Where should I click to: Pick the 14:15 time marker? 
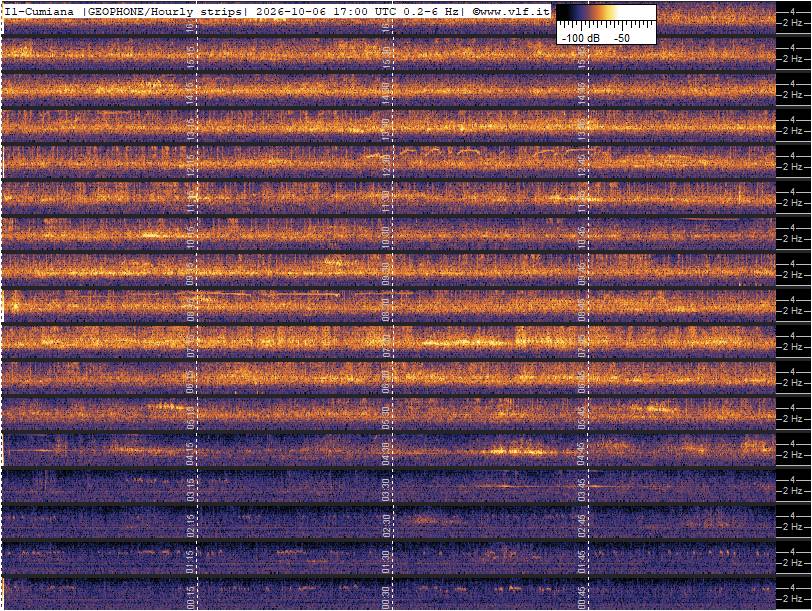(x=191, y=94)
